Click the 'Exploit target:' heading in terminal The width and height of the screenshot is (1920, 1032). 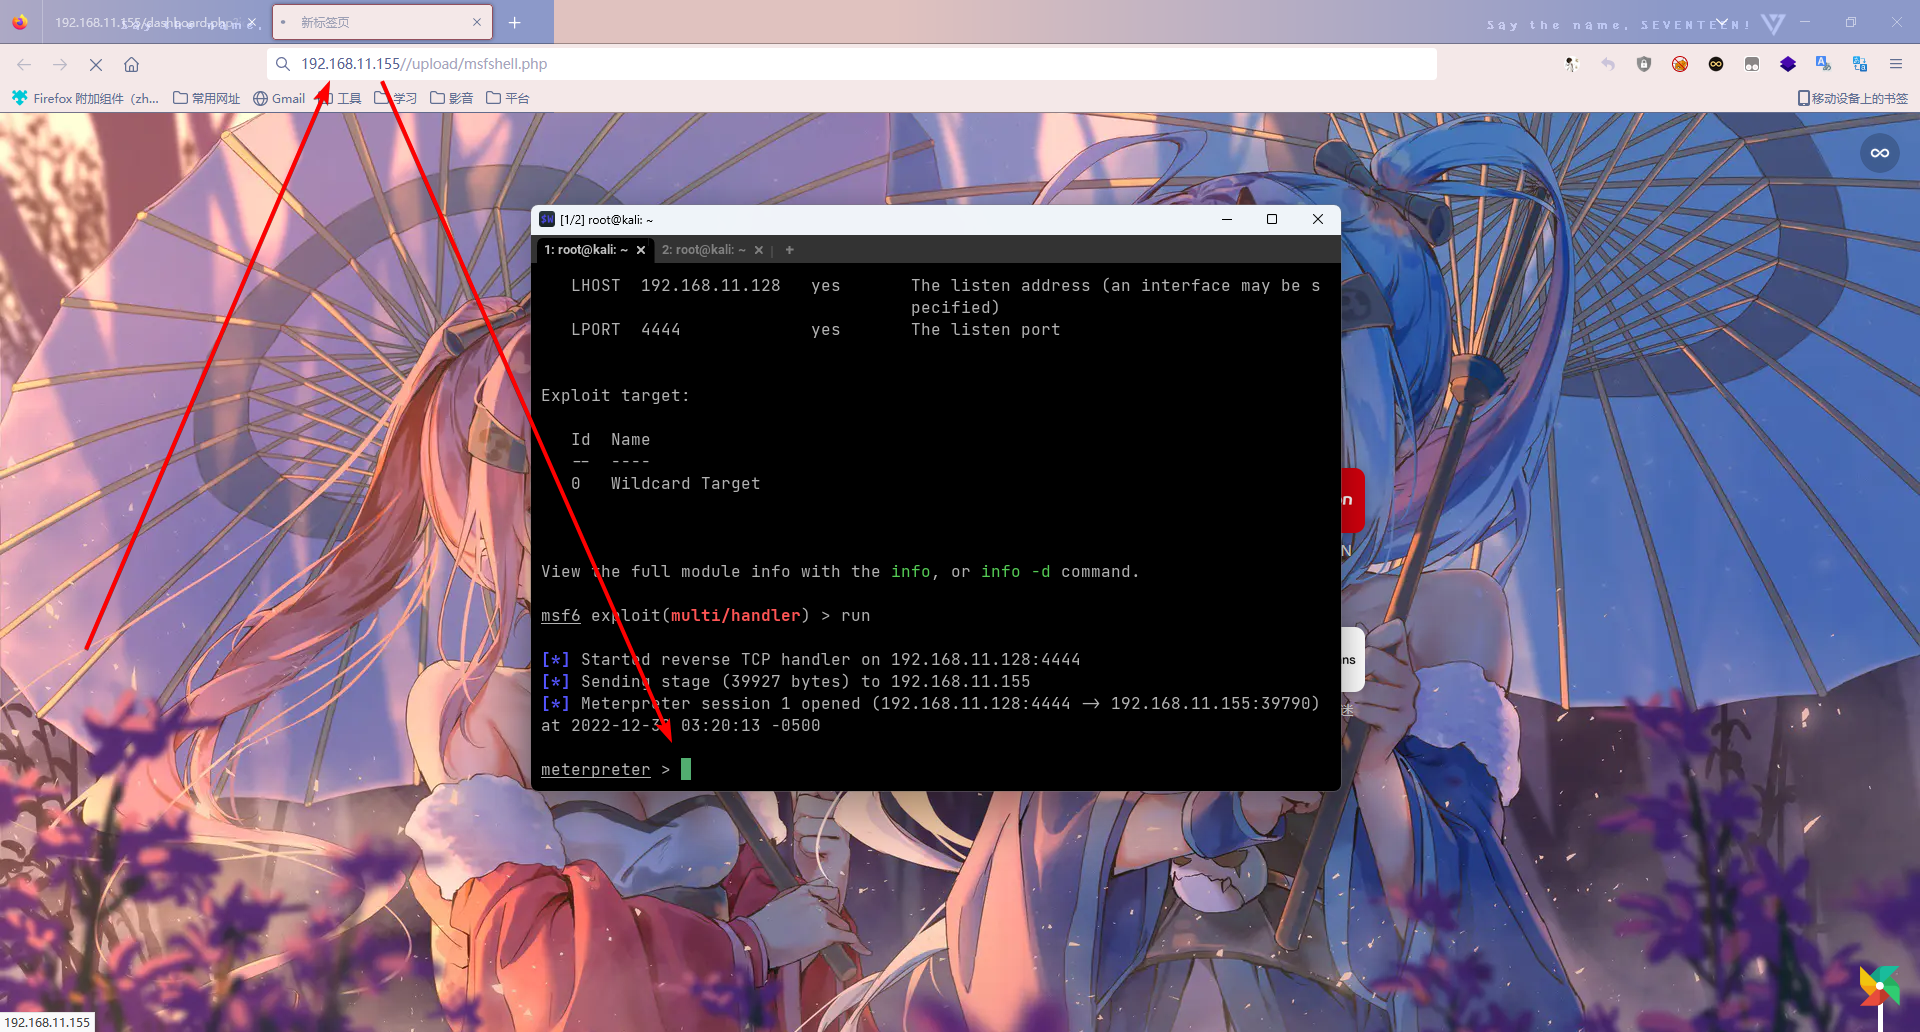[616, 396]
